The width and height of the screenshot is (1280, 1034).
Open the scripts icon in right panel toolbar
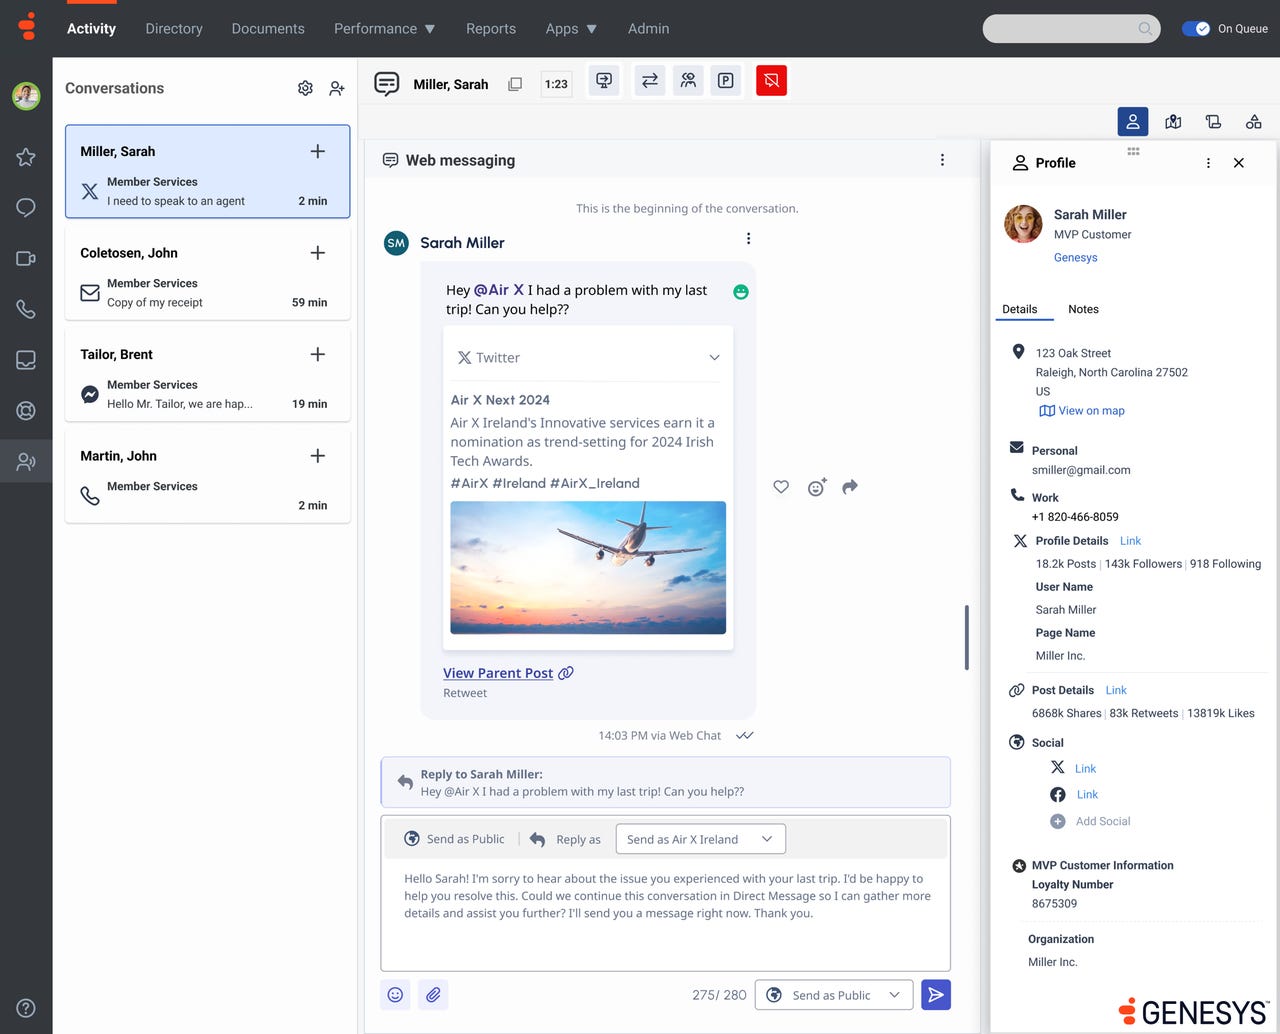tap(1213, 121)
